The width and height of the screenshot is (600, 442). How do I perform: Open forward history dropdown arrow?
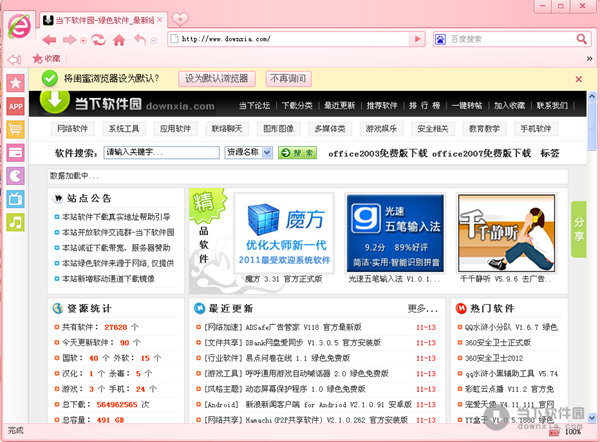click(83, 40)
